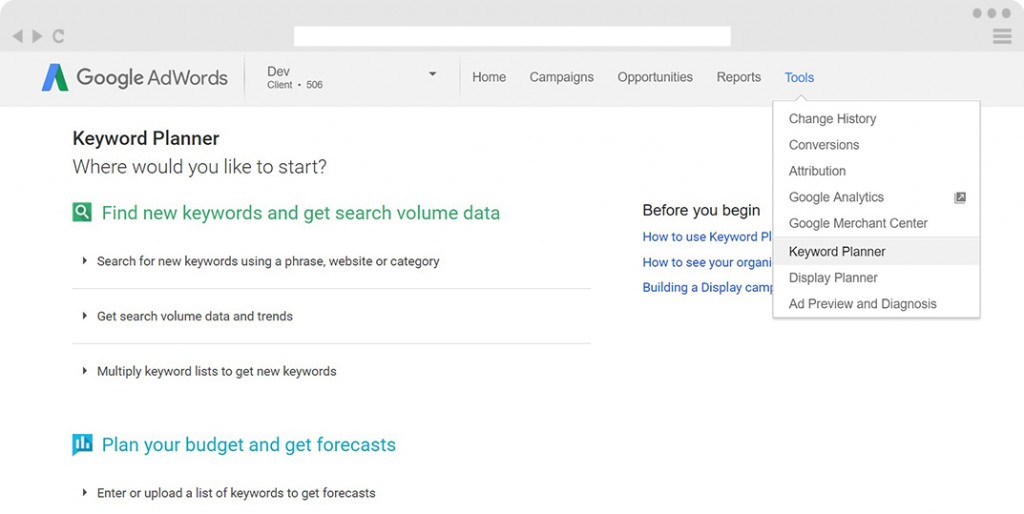Click the green magnifier keyword search icon

coord(82,212)
